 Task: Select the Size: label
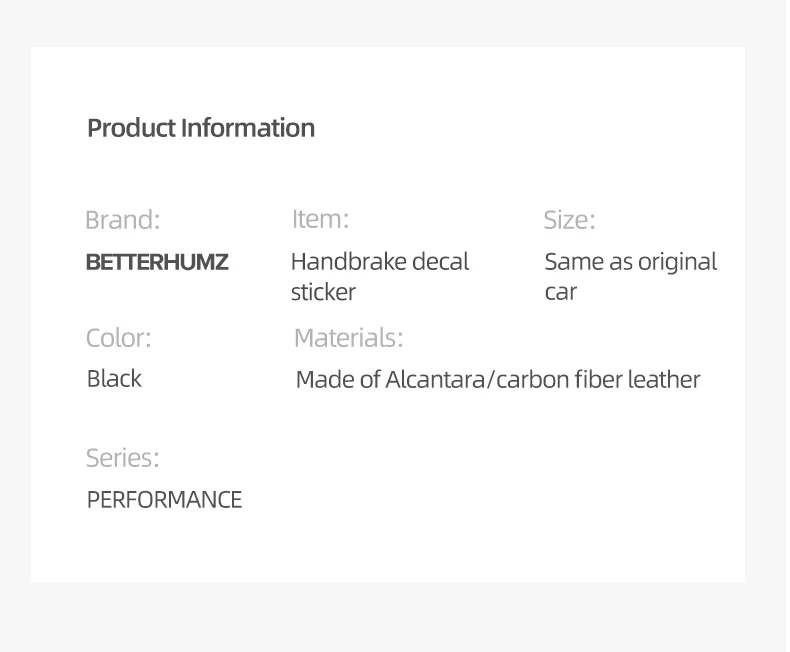[x=569, y=220]
